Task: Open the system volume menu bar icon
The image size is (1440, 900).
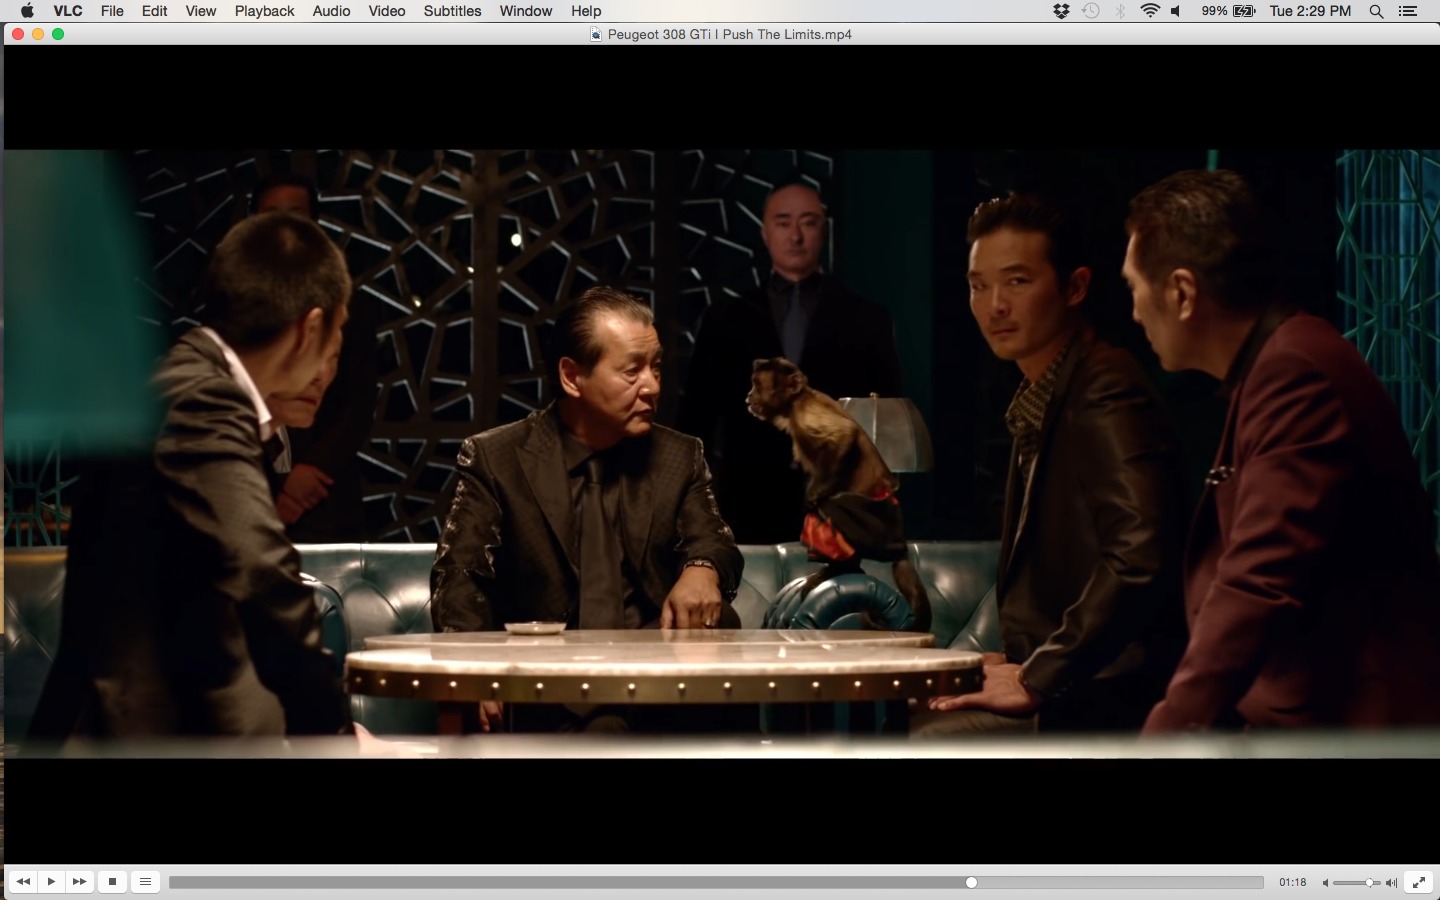Action: 1177,11
